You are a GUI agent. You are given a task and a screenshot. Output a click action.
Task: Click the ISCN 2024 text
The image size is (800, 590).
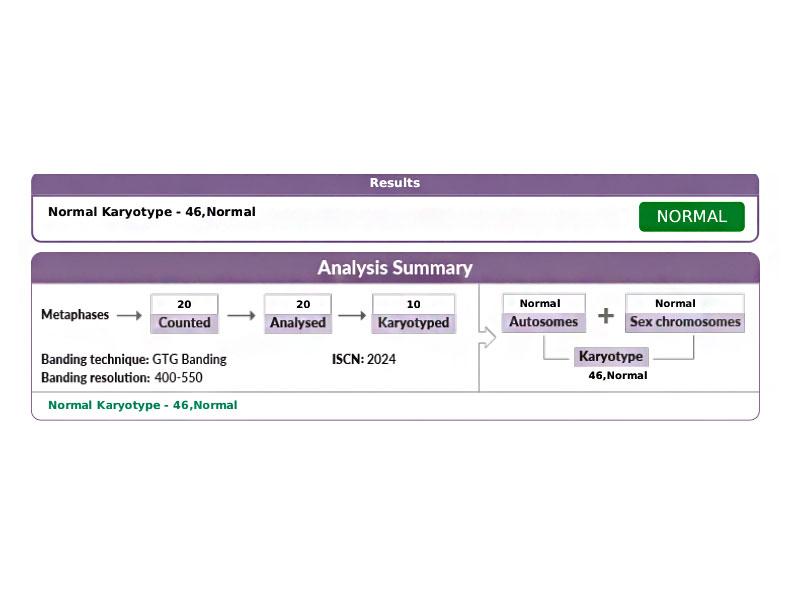coord(364,359)
